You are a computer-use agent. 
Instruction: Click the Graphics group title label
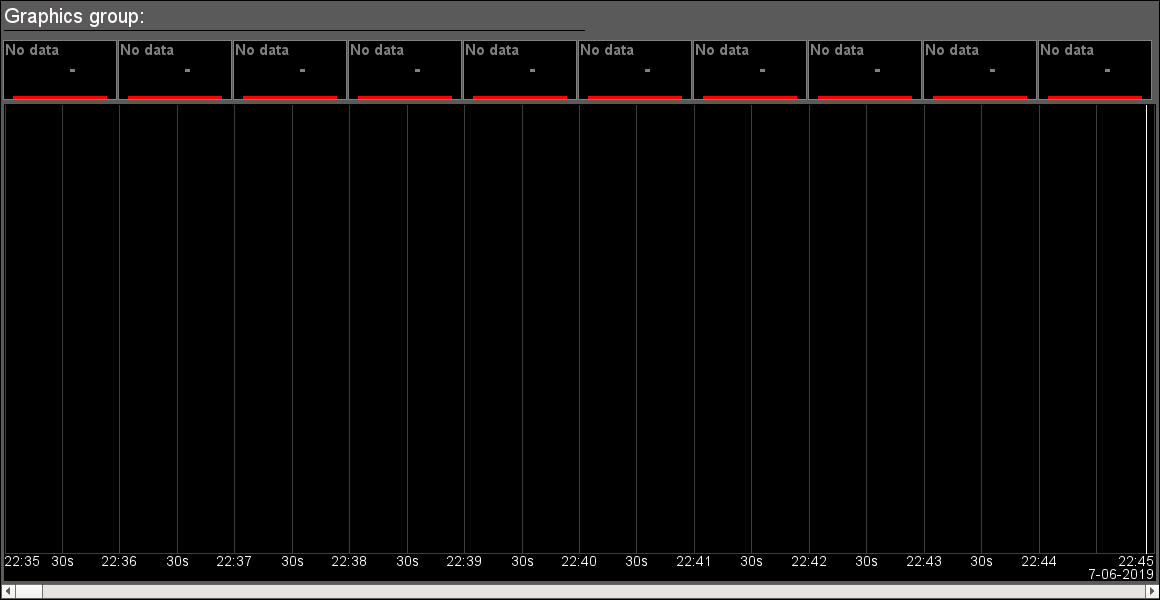[75, 16]
